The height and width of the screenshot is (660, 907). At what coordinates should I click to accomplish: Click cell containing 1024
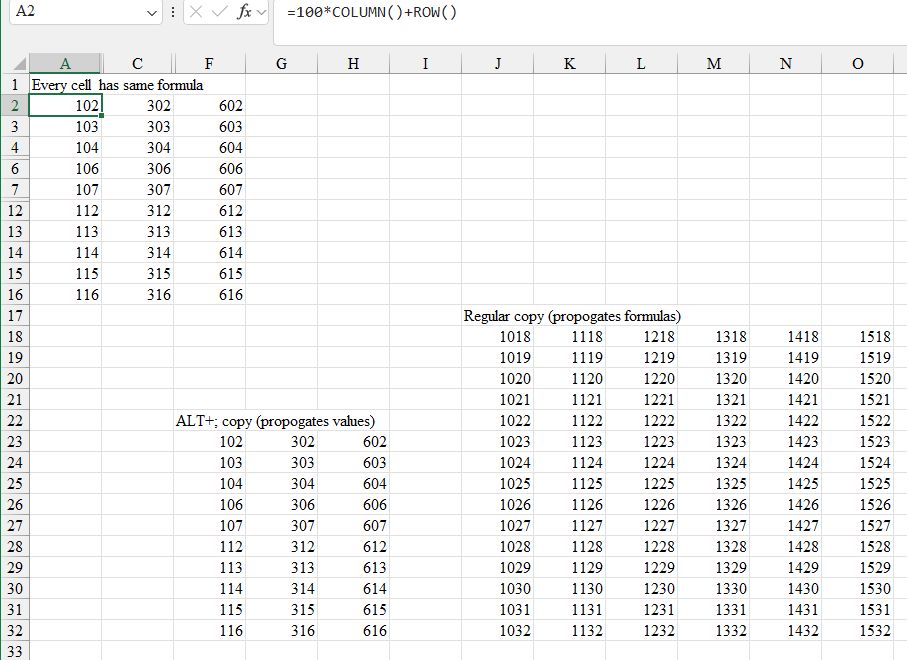pos(497,462)
